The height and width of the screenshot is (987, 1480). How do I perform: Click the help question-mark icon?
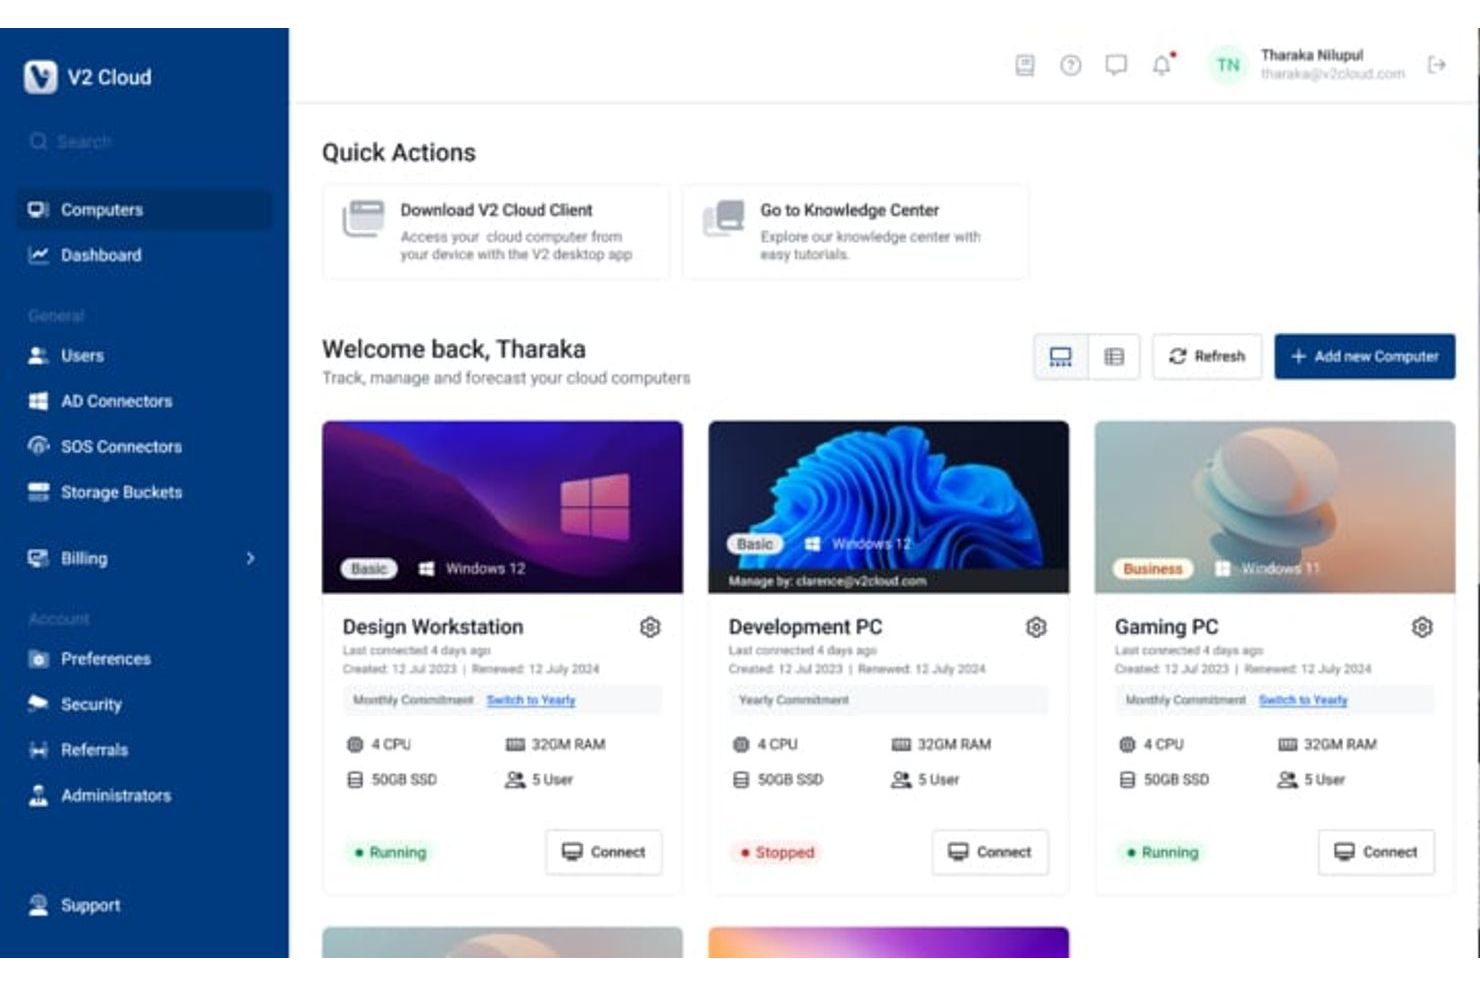(x=1069, y=66)
